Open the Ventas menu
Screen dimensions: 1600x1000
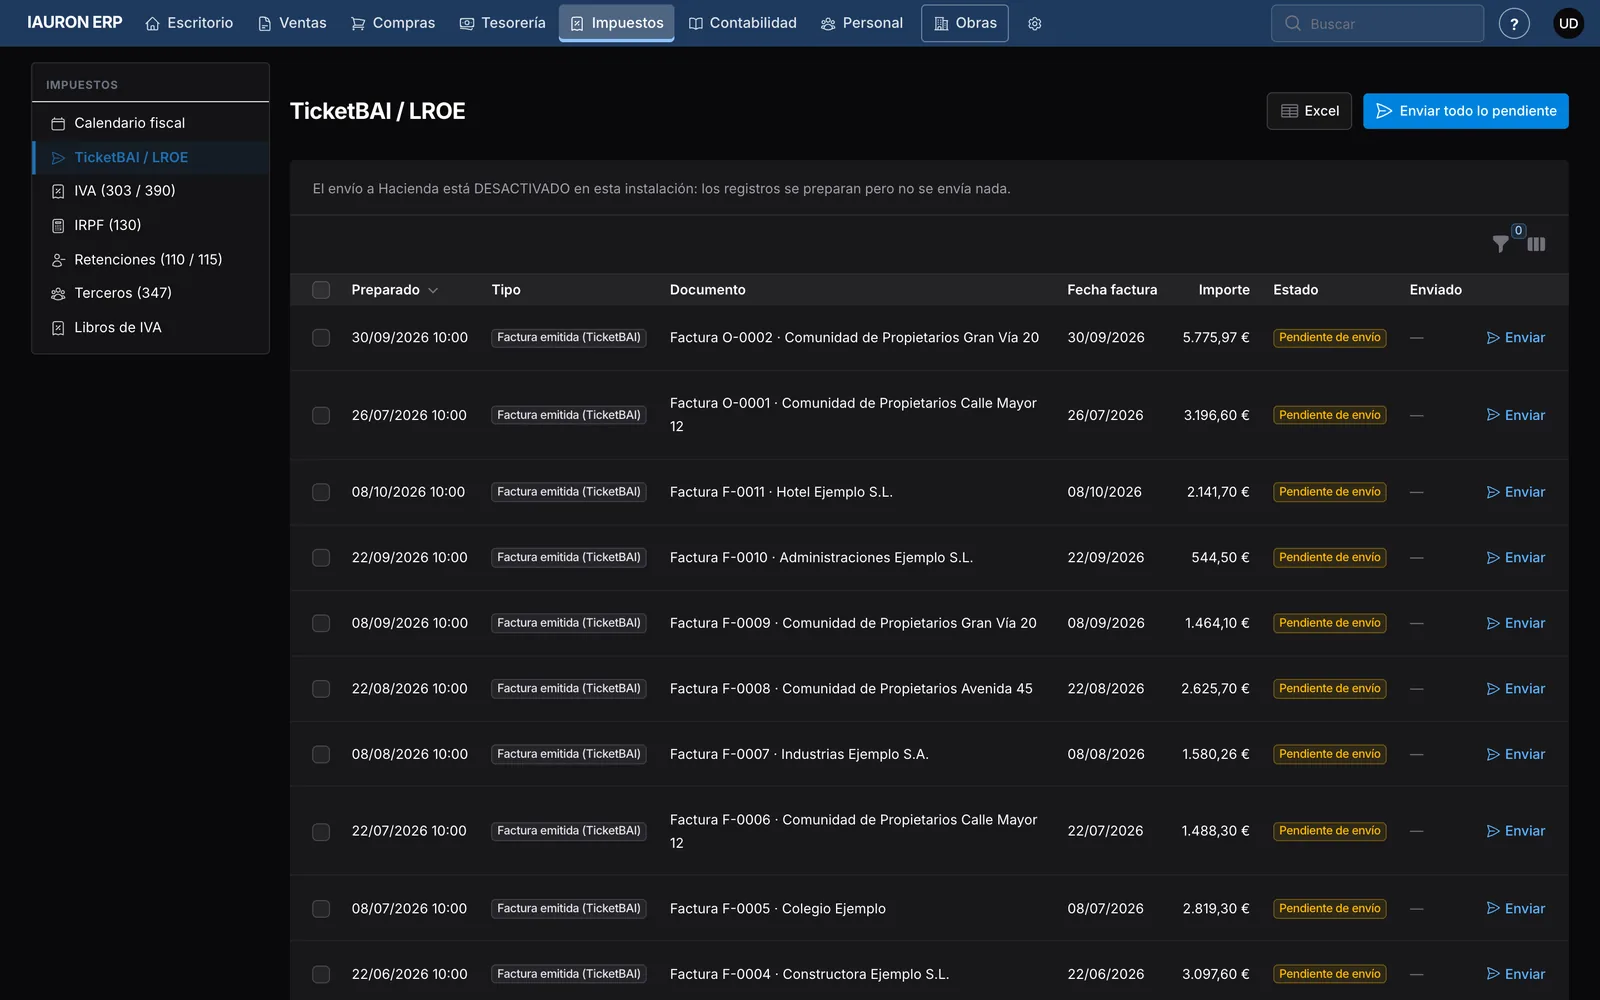click(x=292, y=23)
